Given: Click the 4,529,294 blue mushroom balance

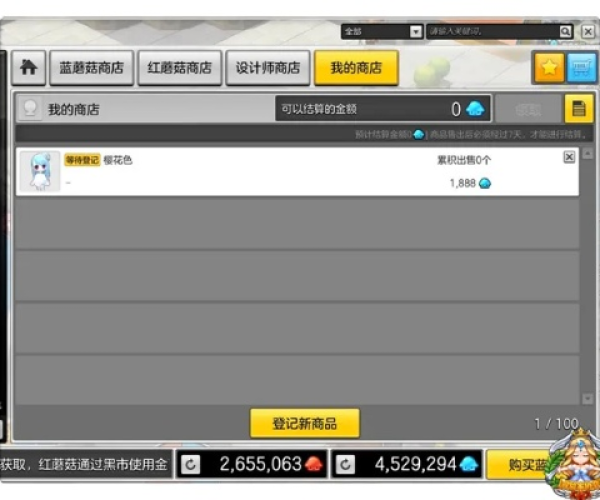Looking at the screenshot, I should tap(416, 464).
